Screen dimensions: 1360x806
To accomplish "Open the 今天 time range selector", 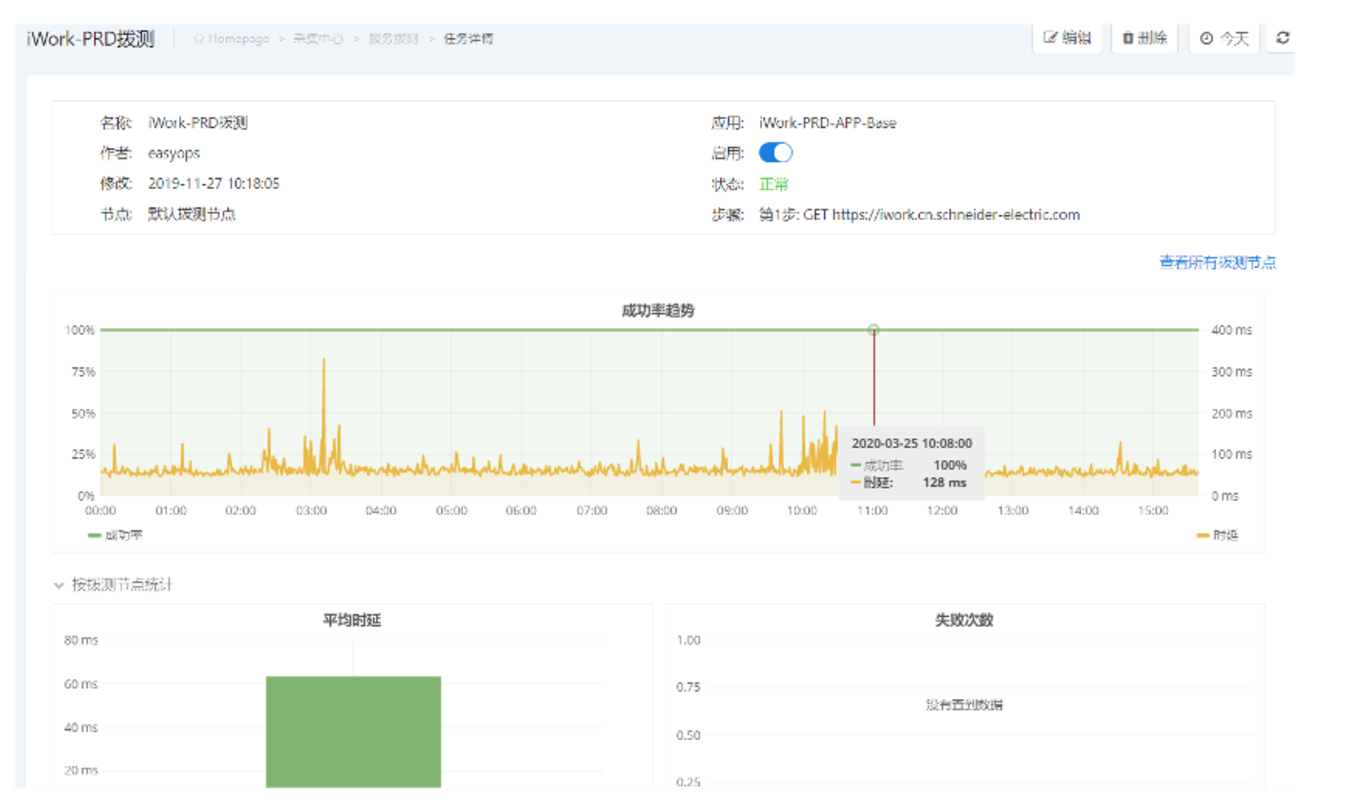I will click(1224, 38).
